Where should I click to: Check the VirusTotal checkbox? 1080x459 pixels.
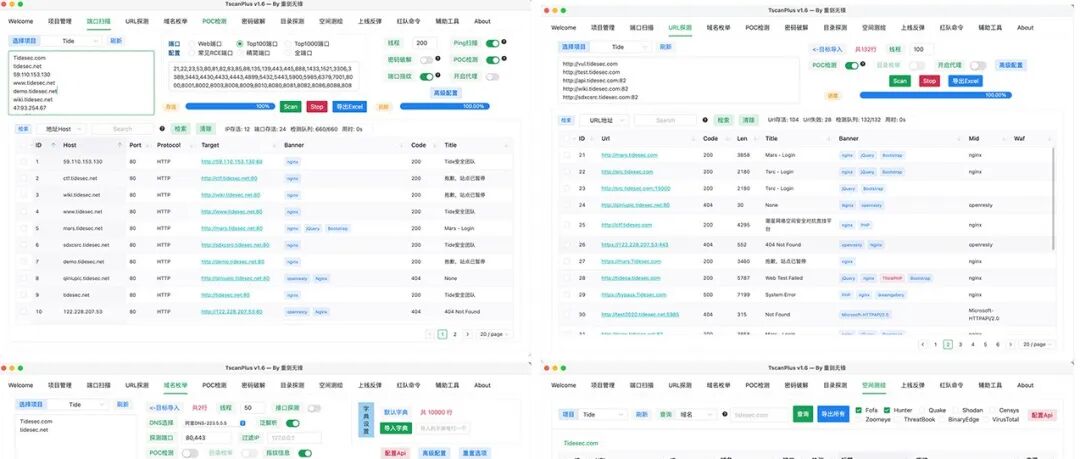[x=986, y=419]
